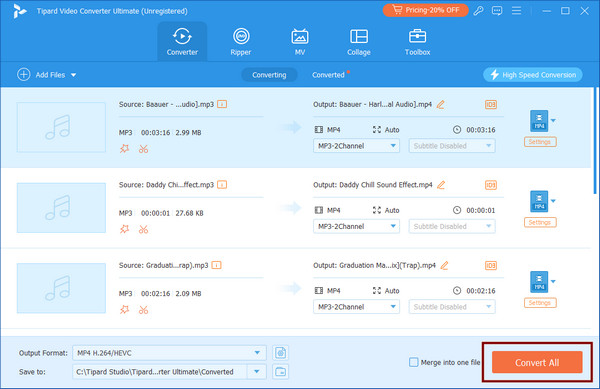Switch to the MV tab
600x389 pixels.
tap(300, 42)
